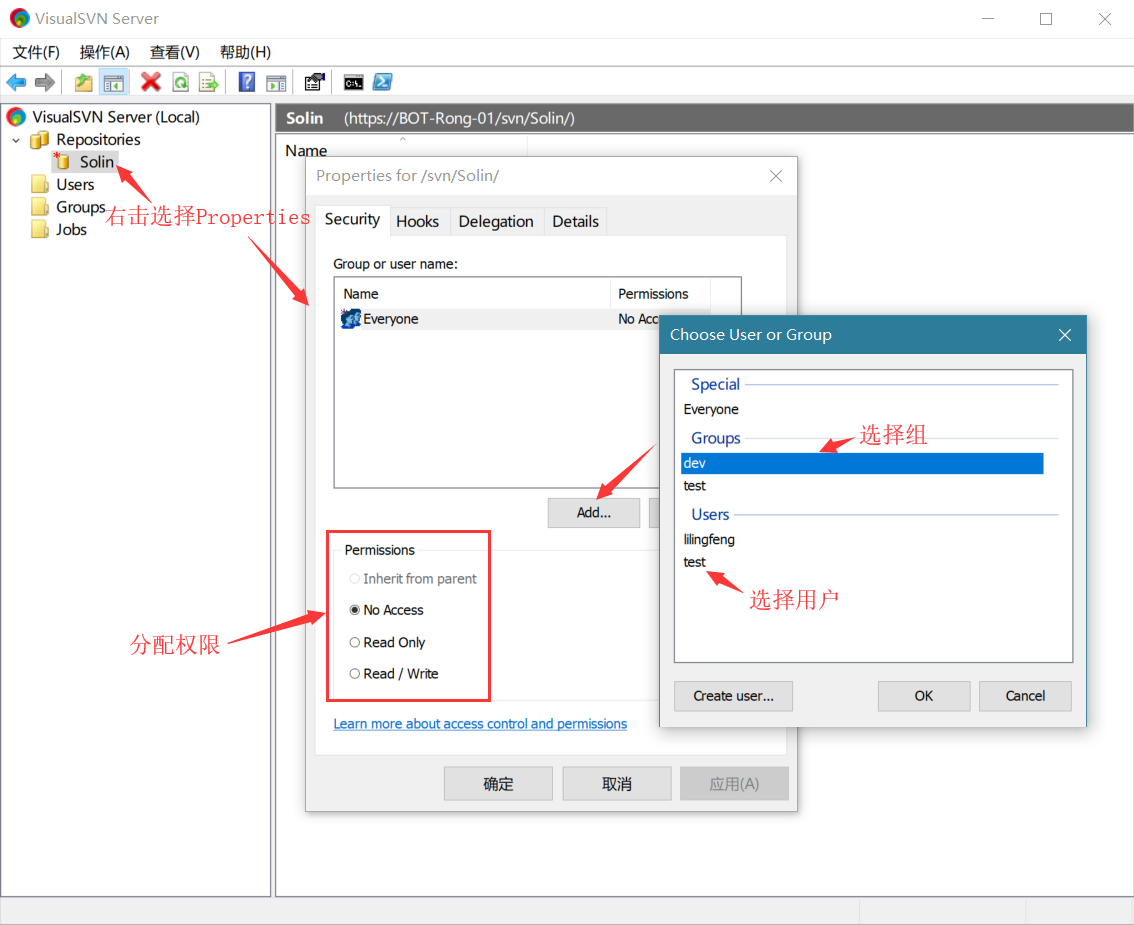Click the Add... button
This screenshot has width=1134, height=925.
pos(594,513)
